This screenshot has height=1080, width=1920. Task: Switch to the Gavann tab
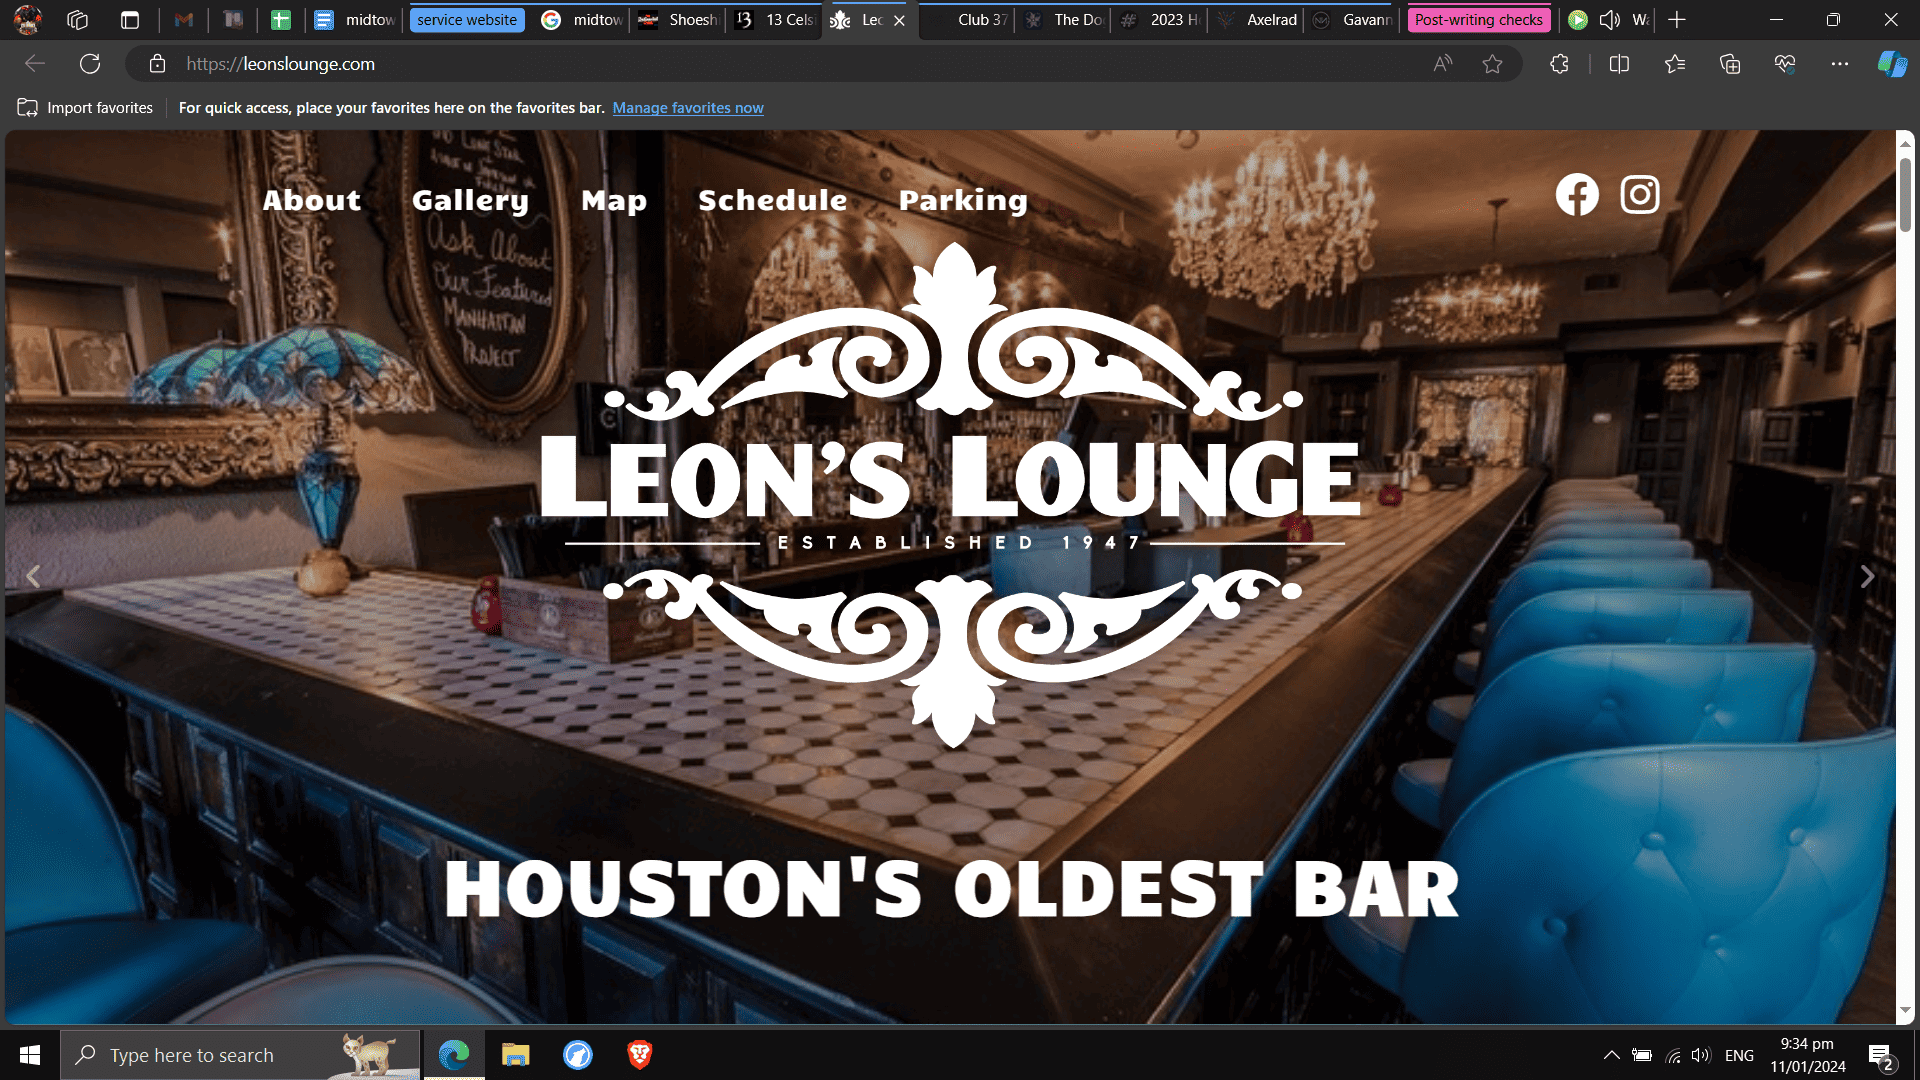(1353, 20)
